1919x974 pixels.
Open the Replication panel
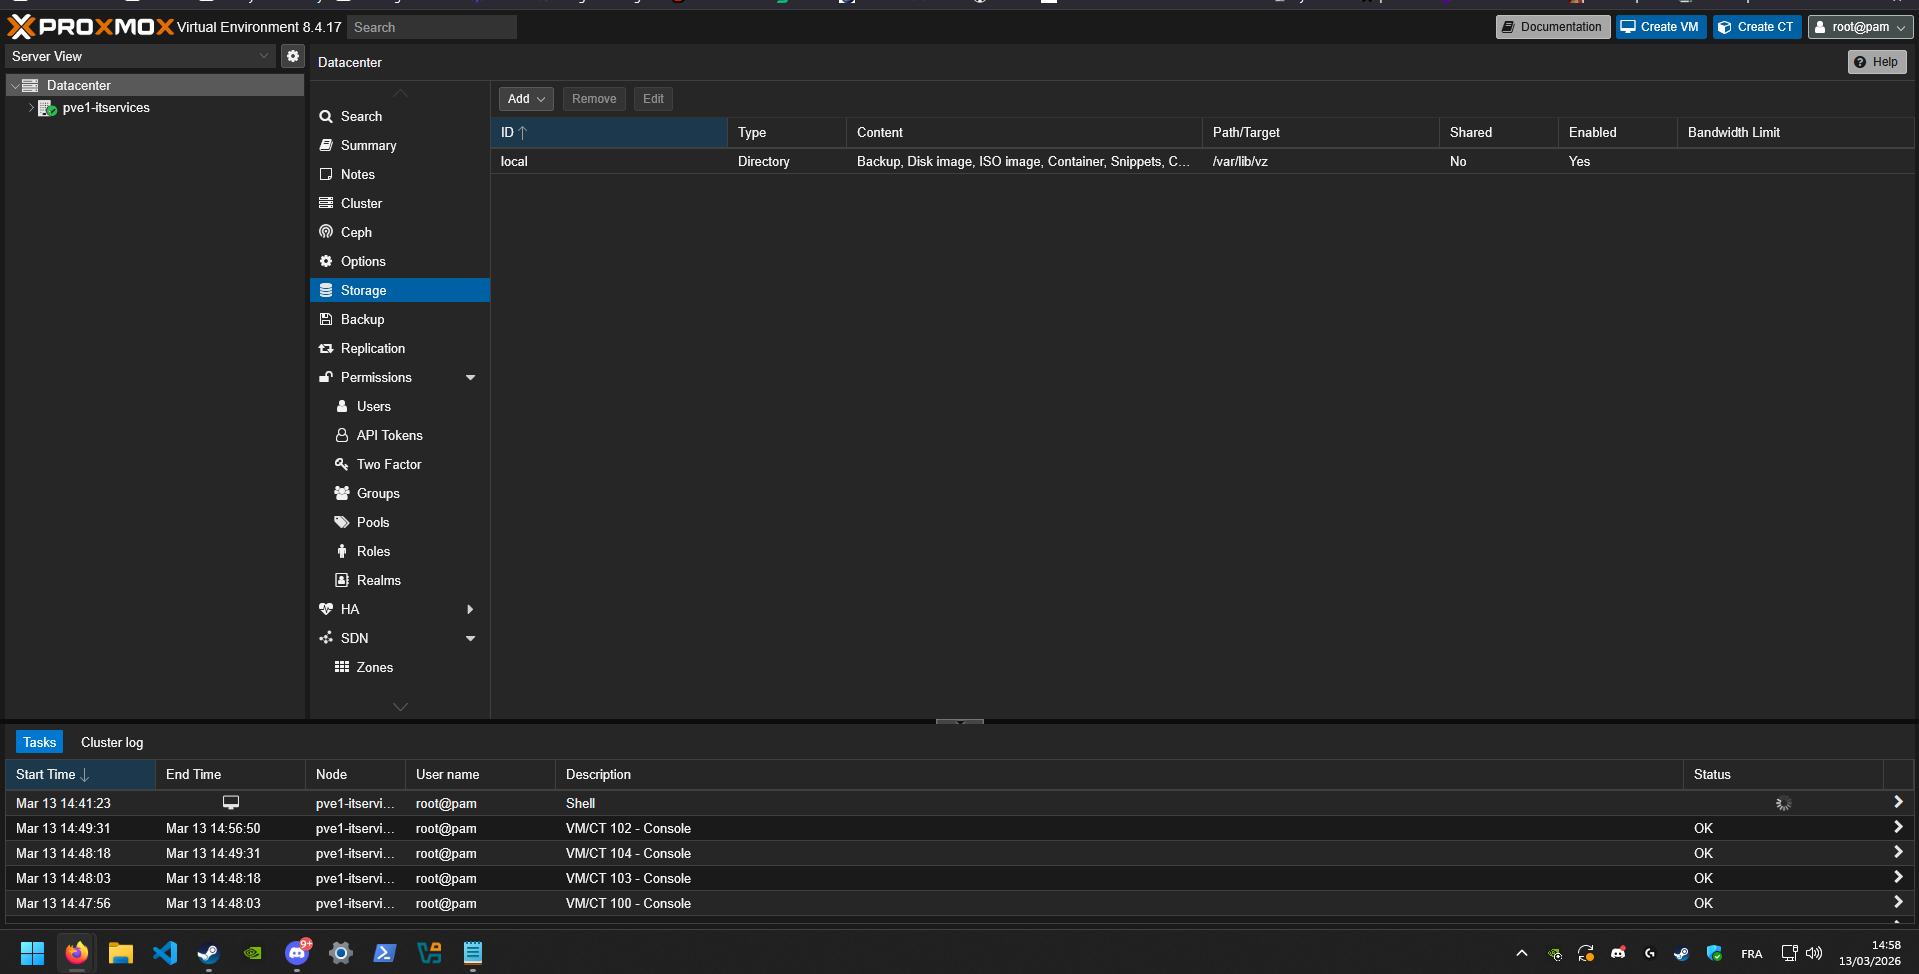[x=372, y=348]
